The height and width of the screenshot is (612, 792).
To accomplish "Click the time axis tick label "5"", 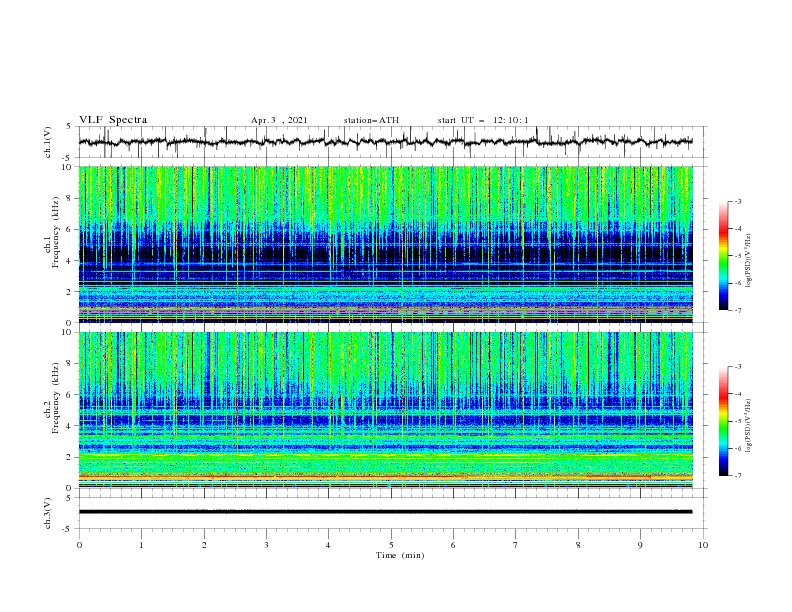I will click(391, 545).
